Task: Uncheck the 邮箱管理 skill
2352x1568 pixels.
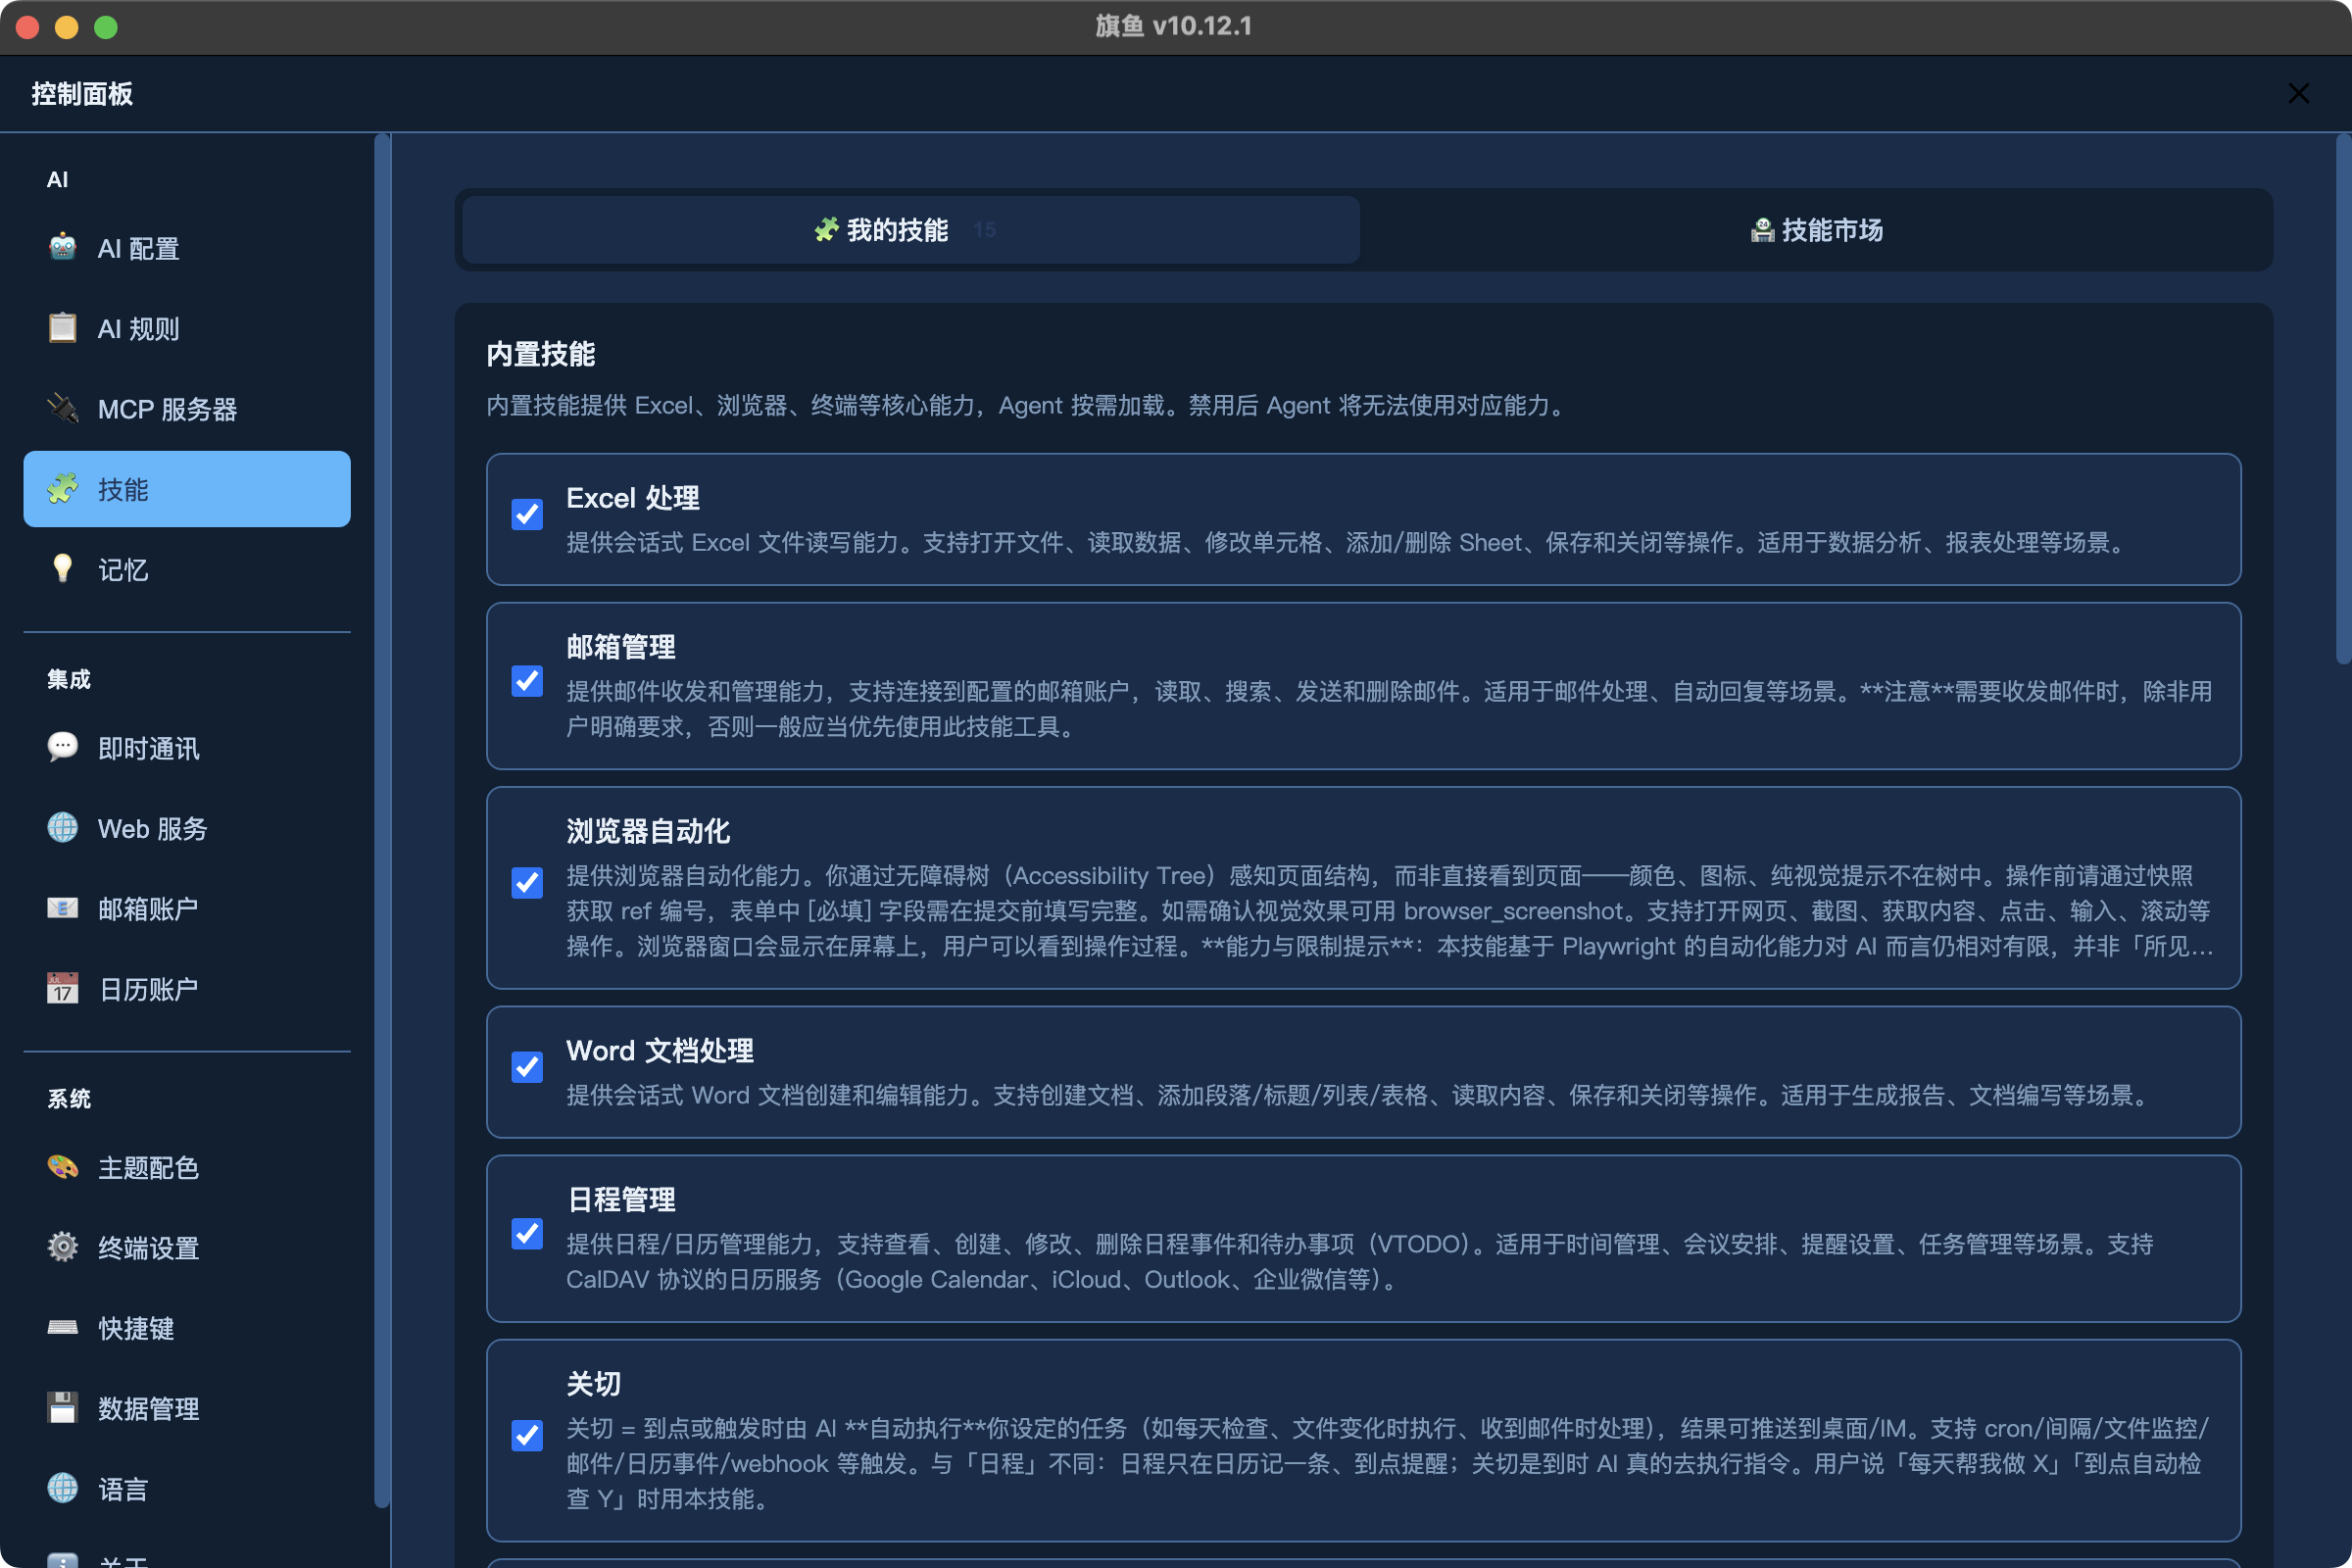Action: coord(527,681)
